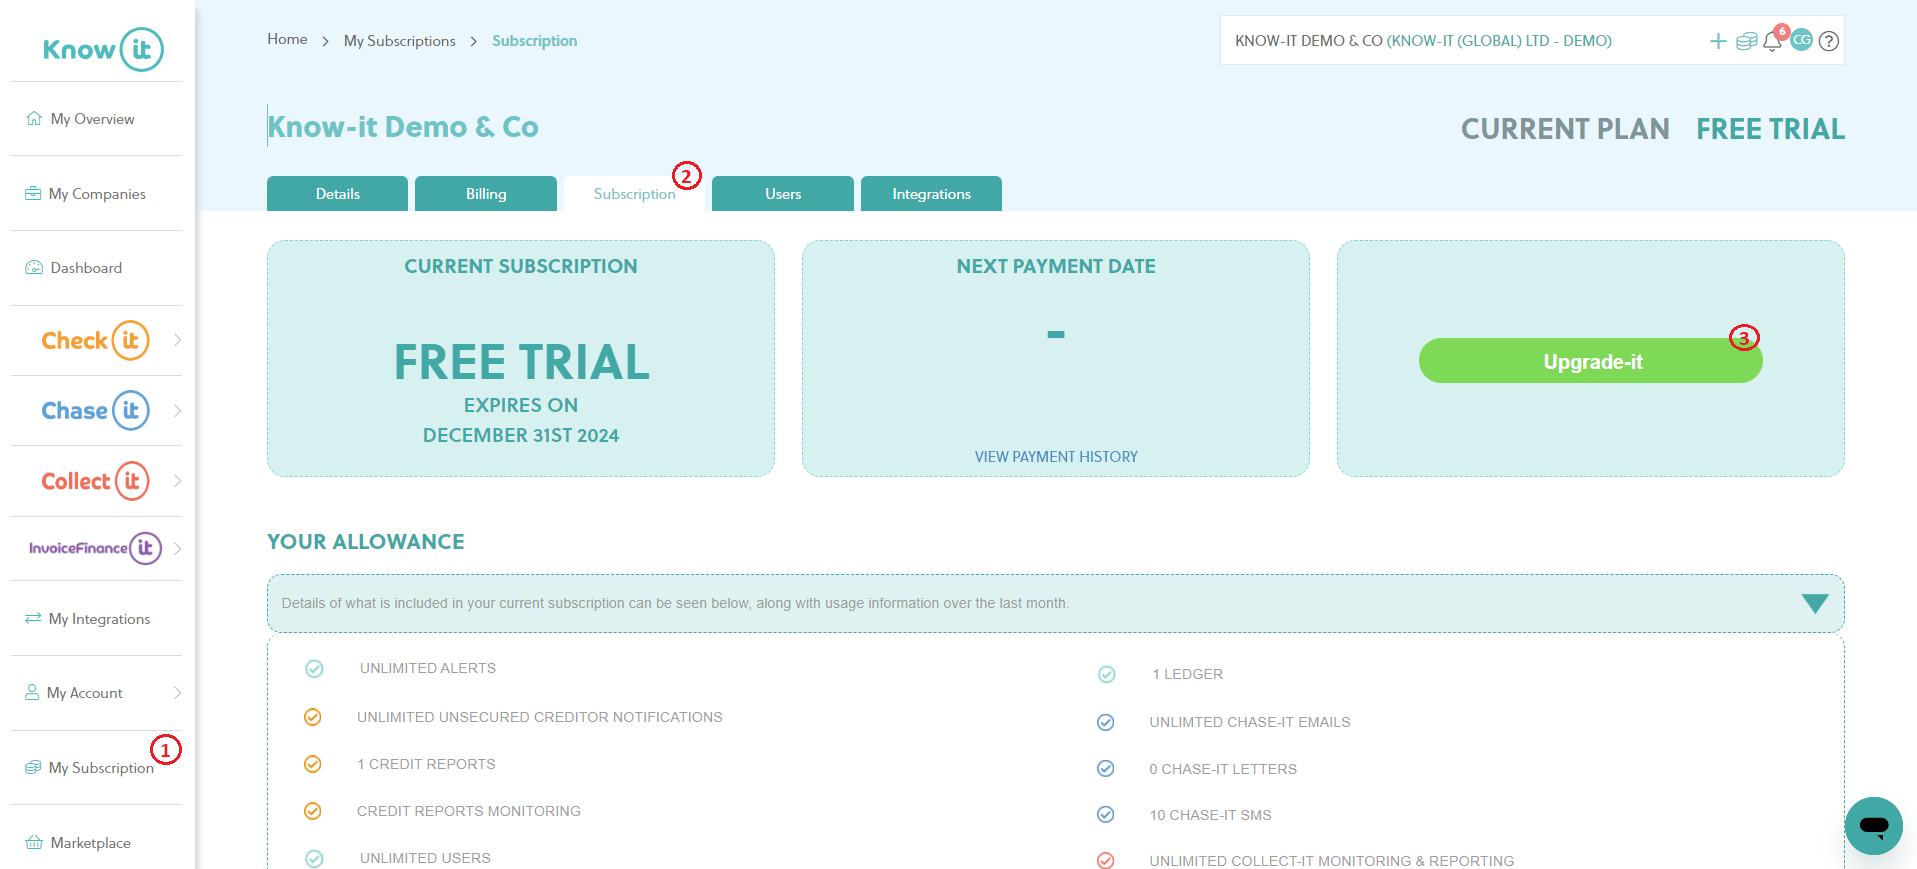Switch to the Integrations tab
The height and width of the screenshot is (869, 1917).
point(931,193)
